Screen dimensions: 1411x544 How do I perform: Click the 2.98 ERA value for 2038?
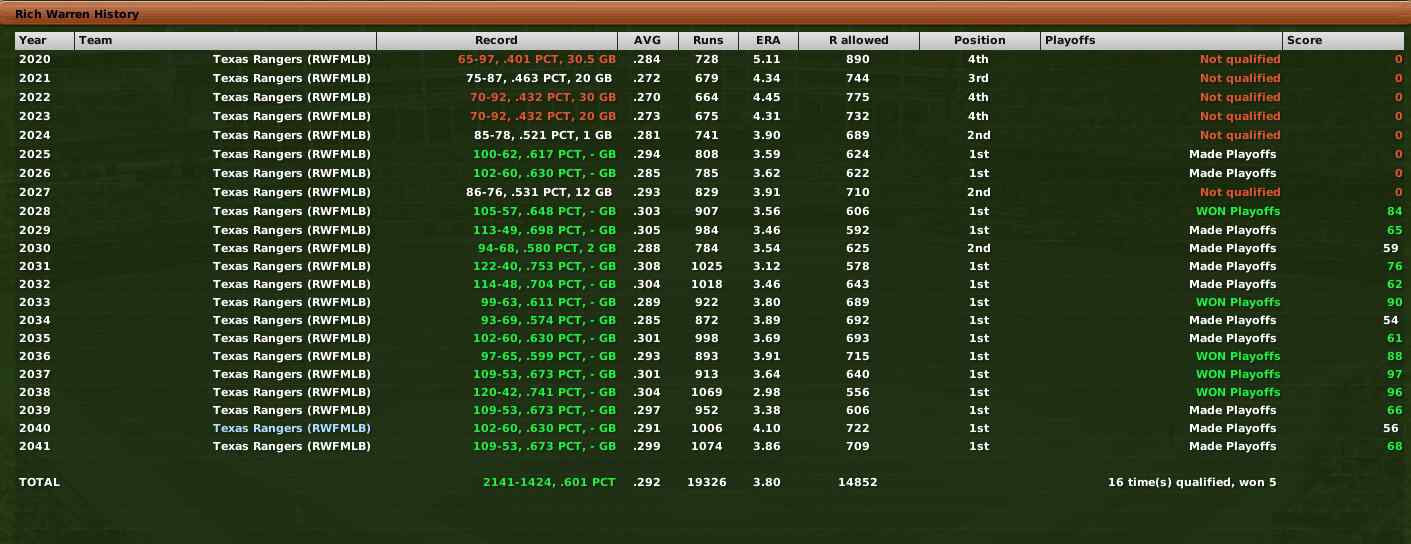[767, 392]
